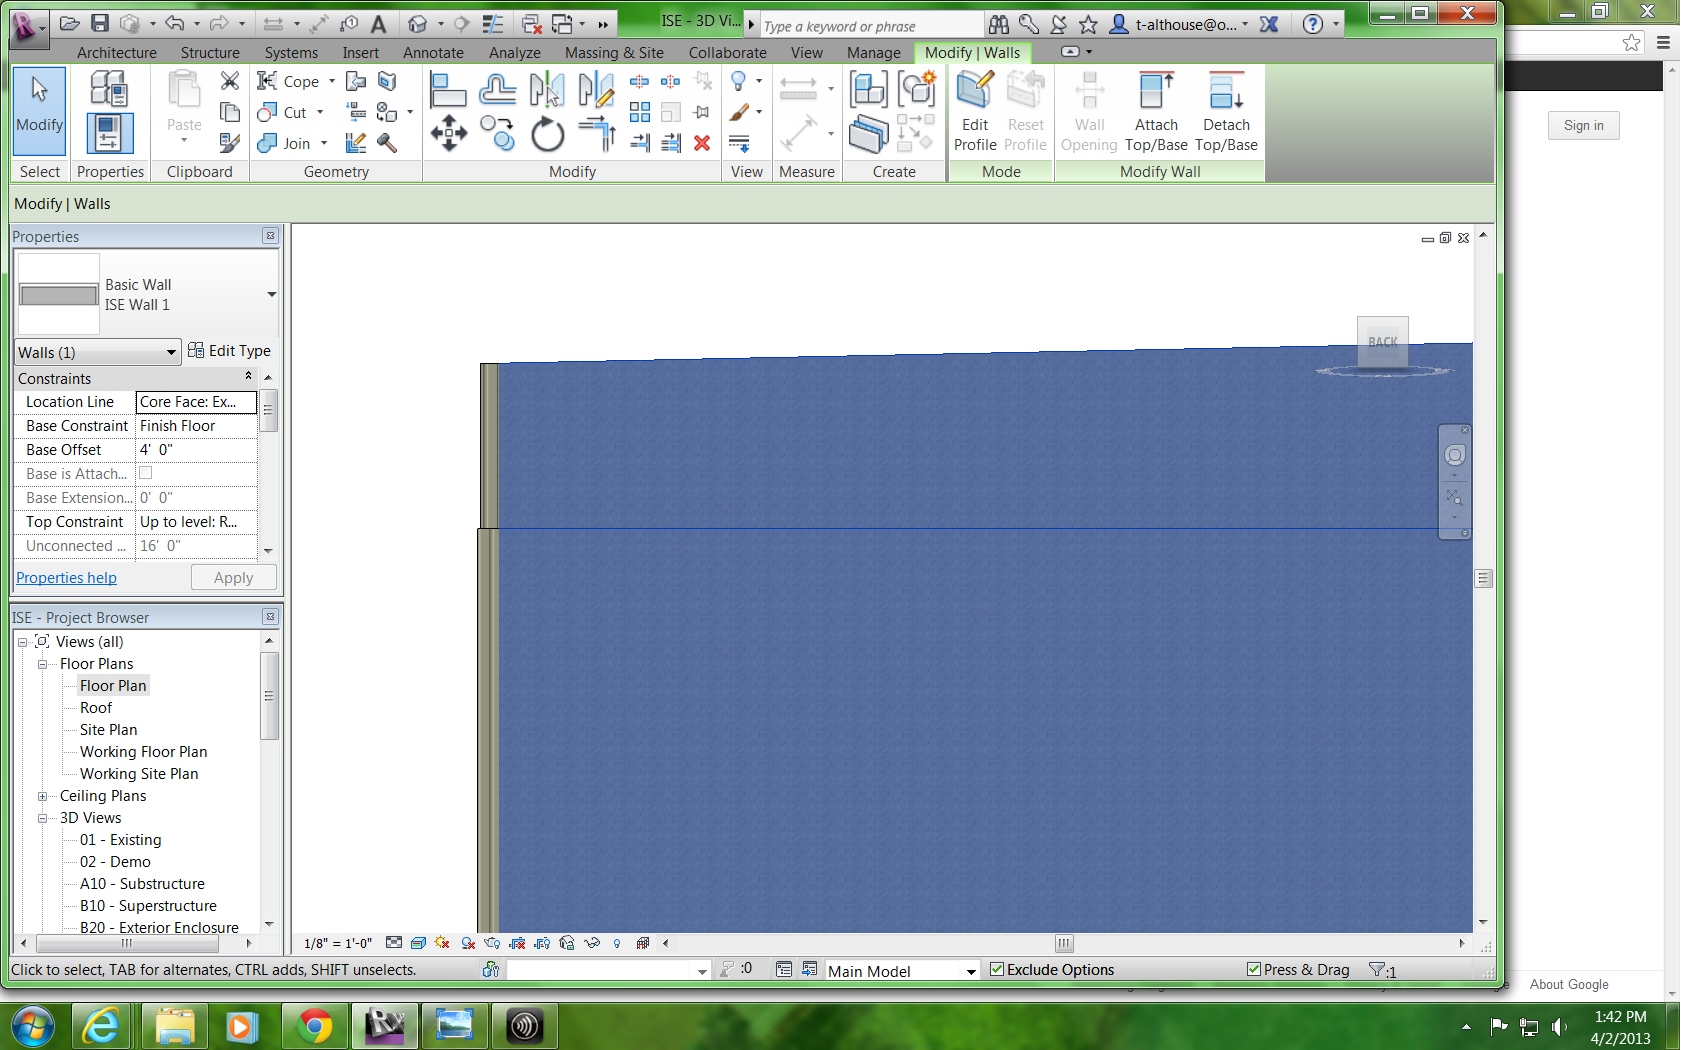Click the Edit Profile tool
This screenshot has width=1696, height=1050.
coord(975,113)
